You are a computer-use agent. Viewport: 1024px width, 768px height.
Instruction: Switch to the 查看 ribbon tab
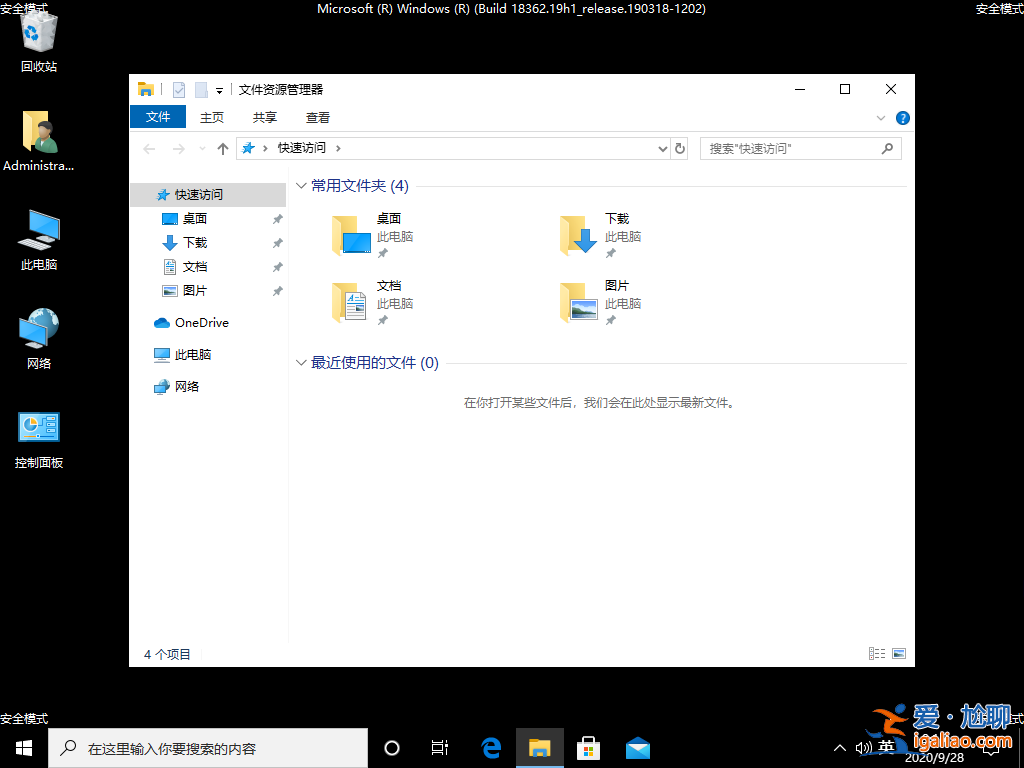pos(317,117)
